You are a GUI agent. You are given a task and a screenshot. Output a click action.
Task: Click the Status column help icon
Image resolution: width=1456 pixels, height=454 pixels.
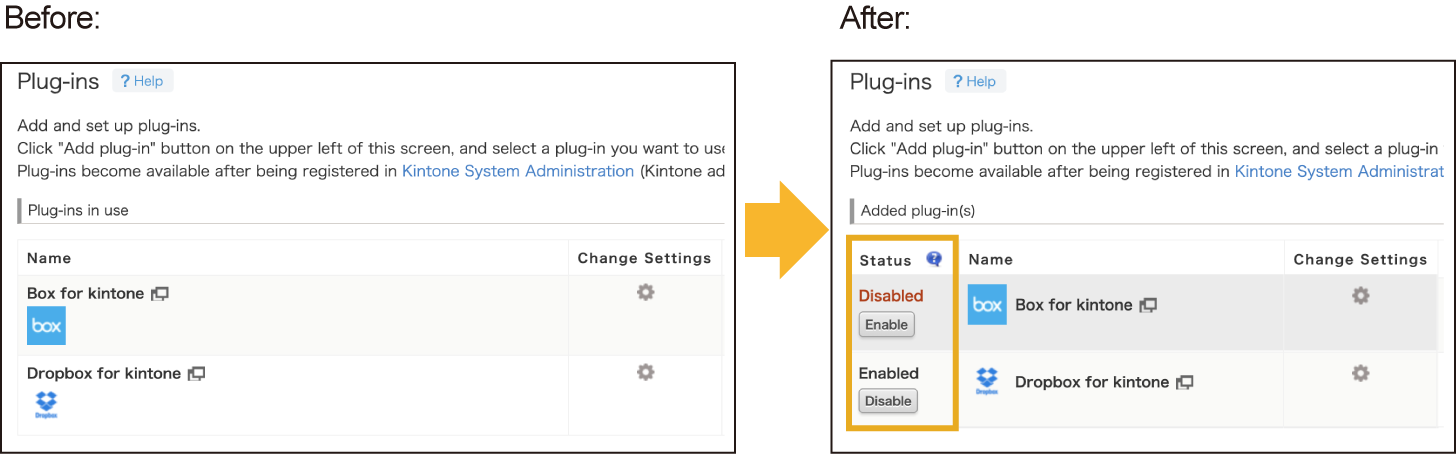coord(934,259)
